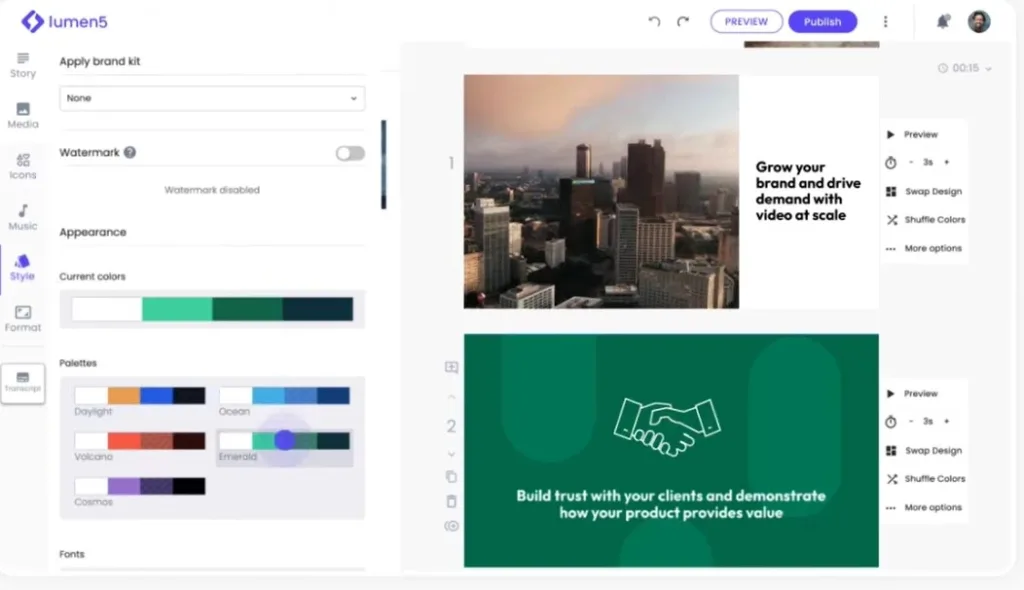Image resolution: width=1024 pixels, height=590 pixels.
Task: Click the PREVIEW button
Action: pyautogui.click(x=746, y=22)
